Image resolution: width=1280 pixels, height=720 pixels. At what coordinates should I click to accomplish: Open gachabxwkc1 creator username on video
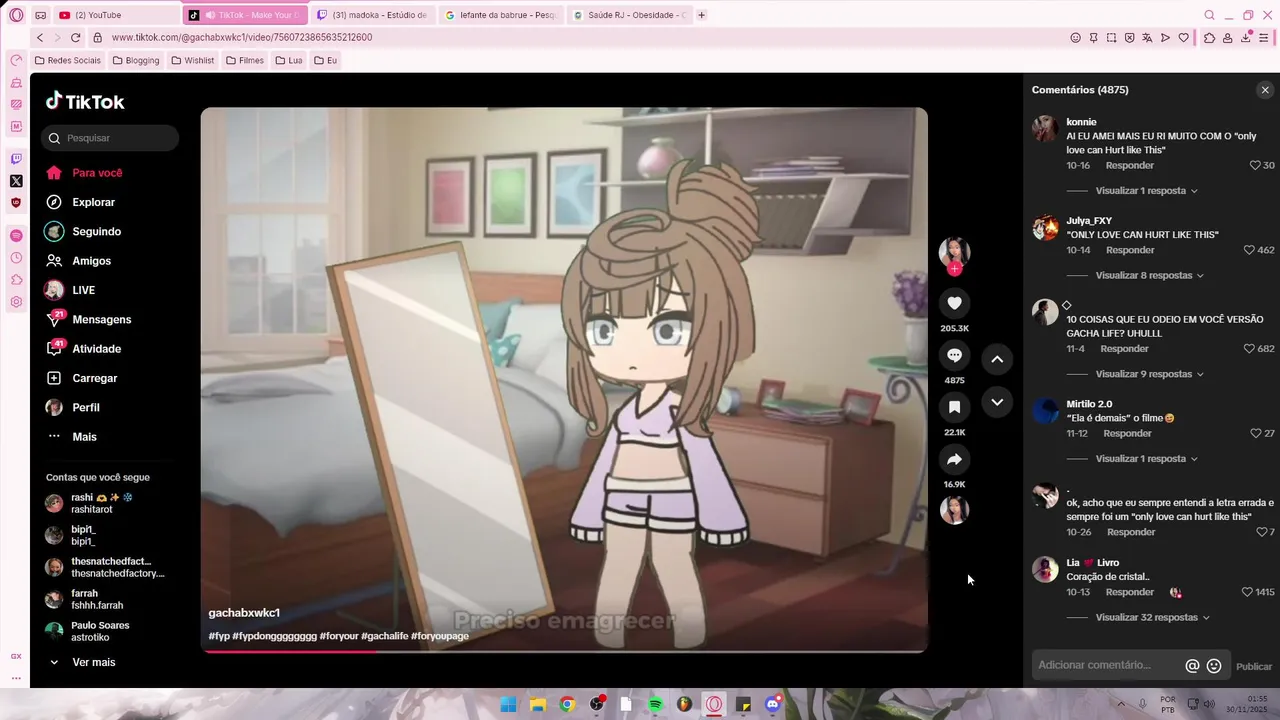pos(244,613)
